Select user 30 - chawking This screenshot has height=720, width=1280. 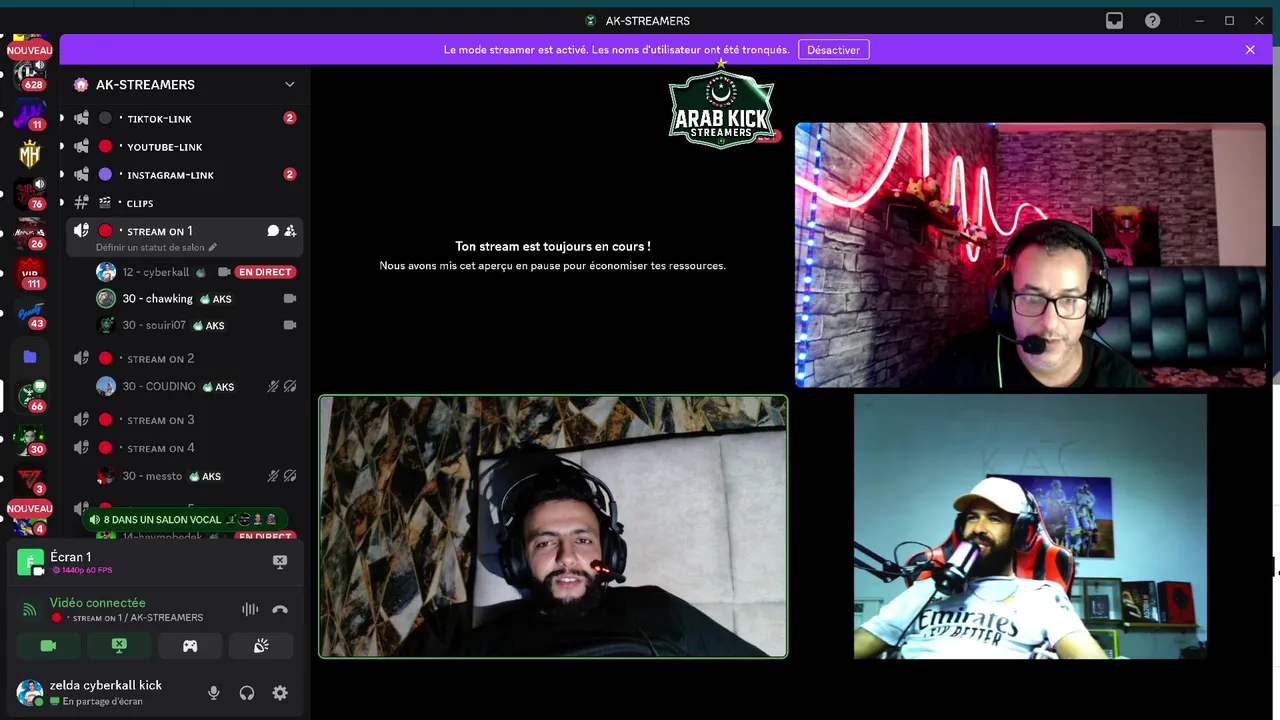click(x=157, y=299)
